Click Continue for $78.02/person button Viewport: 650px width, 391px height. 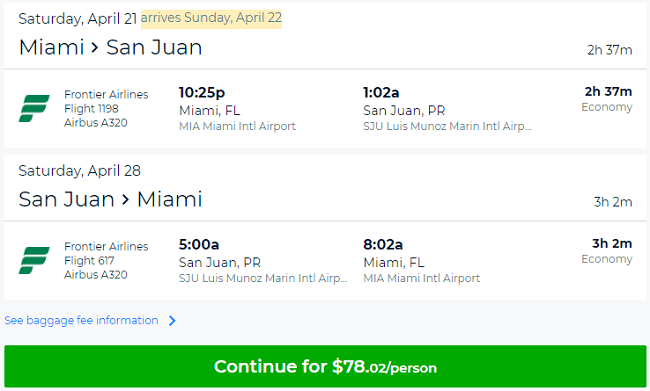click(325, 367)
